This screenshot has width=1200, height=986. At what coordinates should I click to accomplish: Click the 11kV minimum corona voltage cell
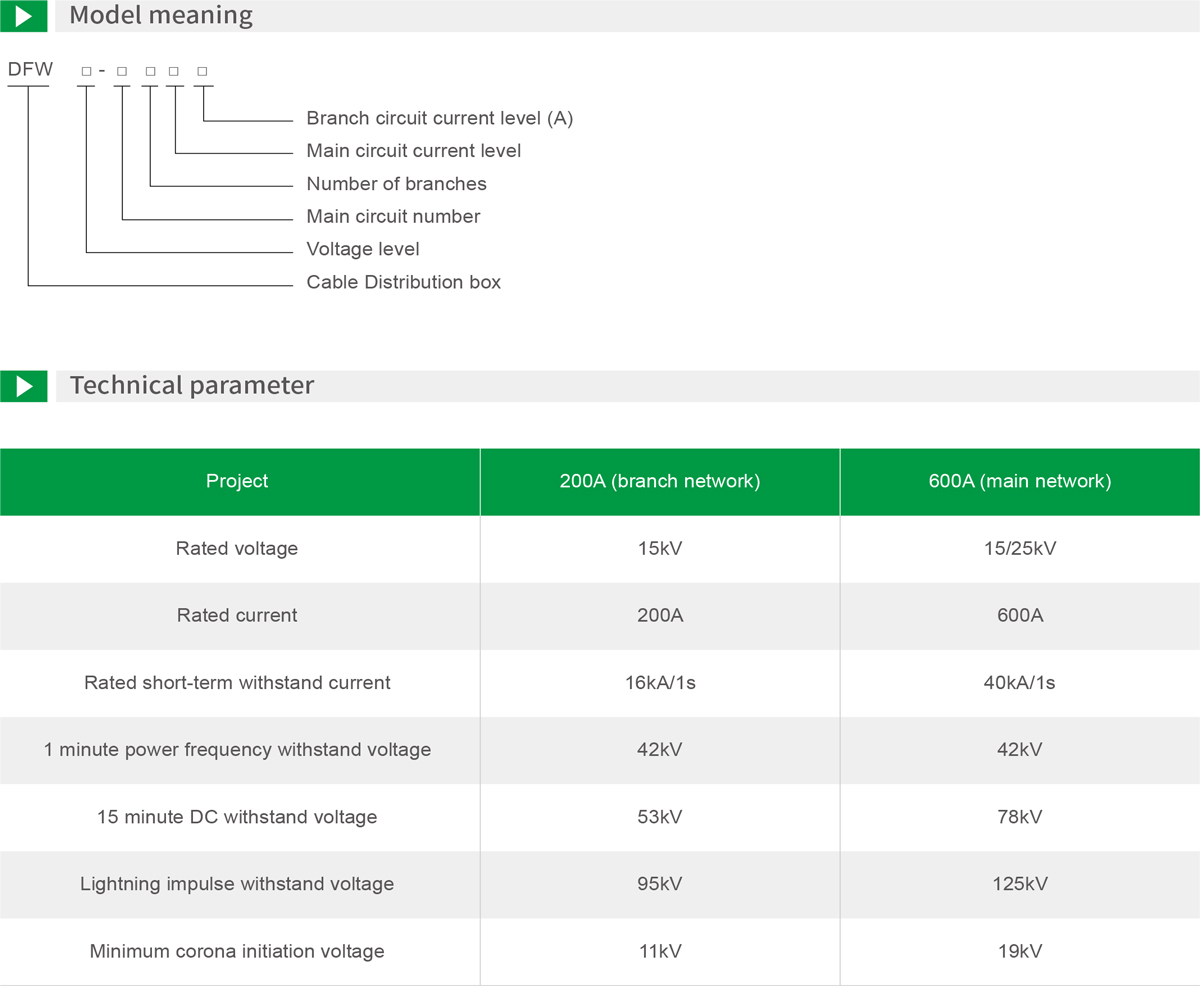pyautogui.click(x=660, y=951)
